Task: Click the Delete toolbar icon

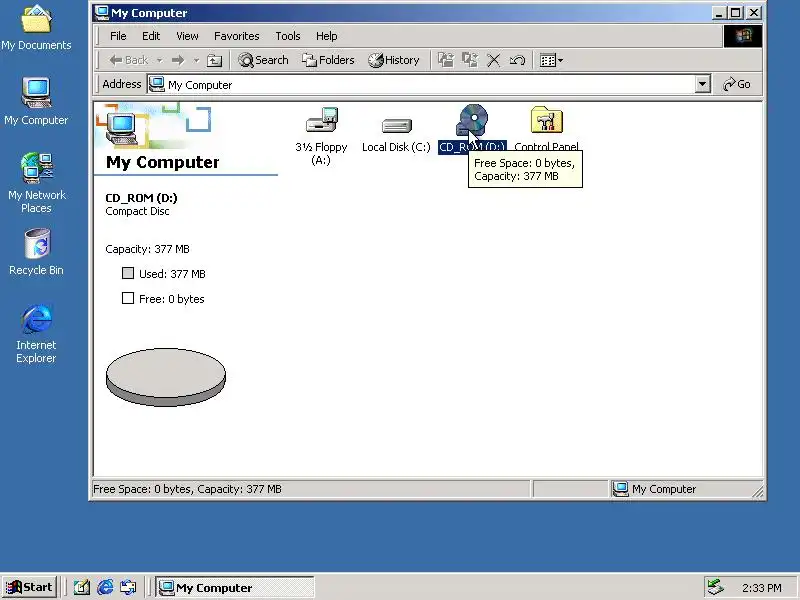Action: point(493,61)
